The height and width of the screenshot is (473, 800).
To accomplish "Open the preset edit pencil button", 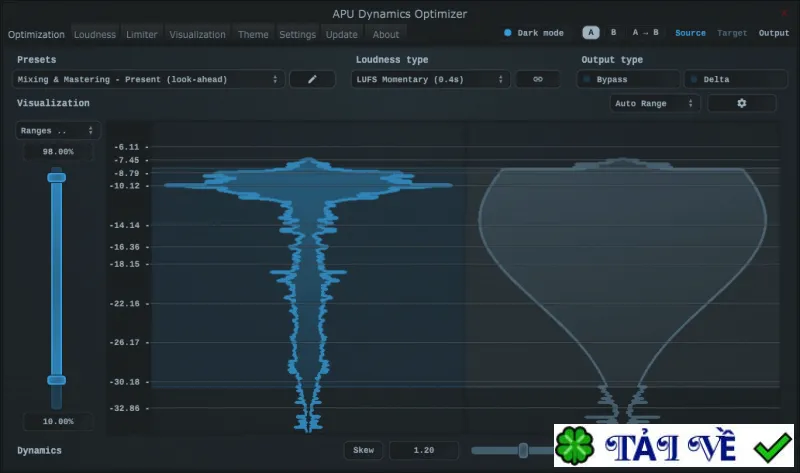I will click(x=312, y=79).
